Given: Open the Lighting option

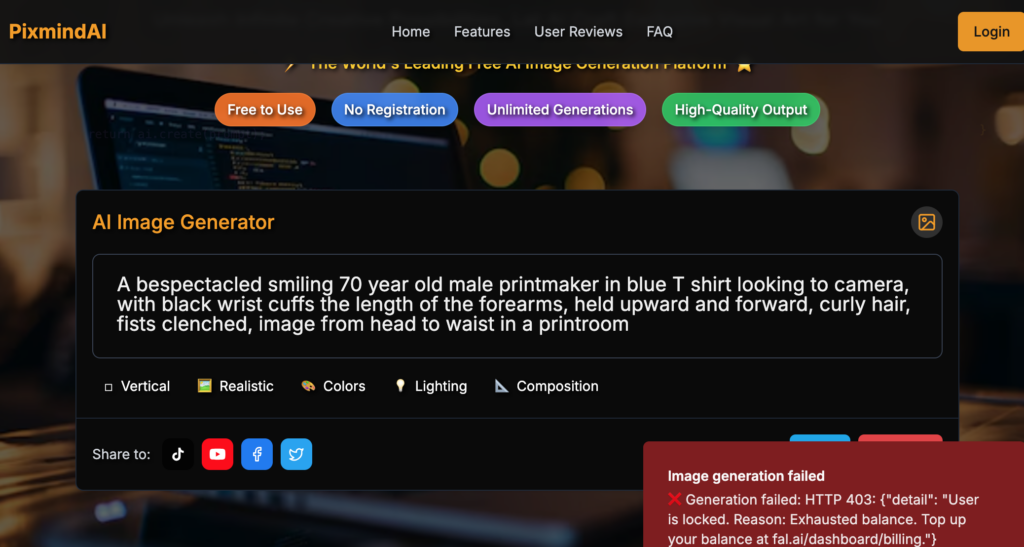Looking at the screenshot, I should click(431, 386).
